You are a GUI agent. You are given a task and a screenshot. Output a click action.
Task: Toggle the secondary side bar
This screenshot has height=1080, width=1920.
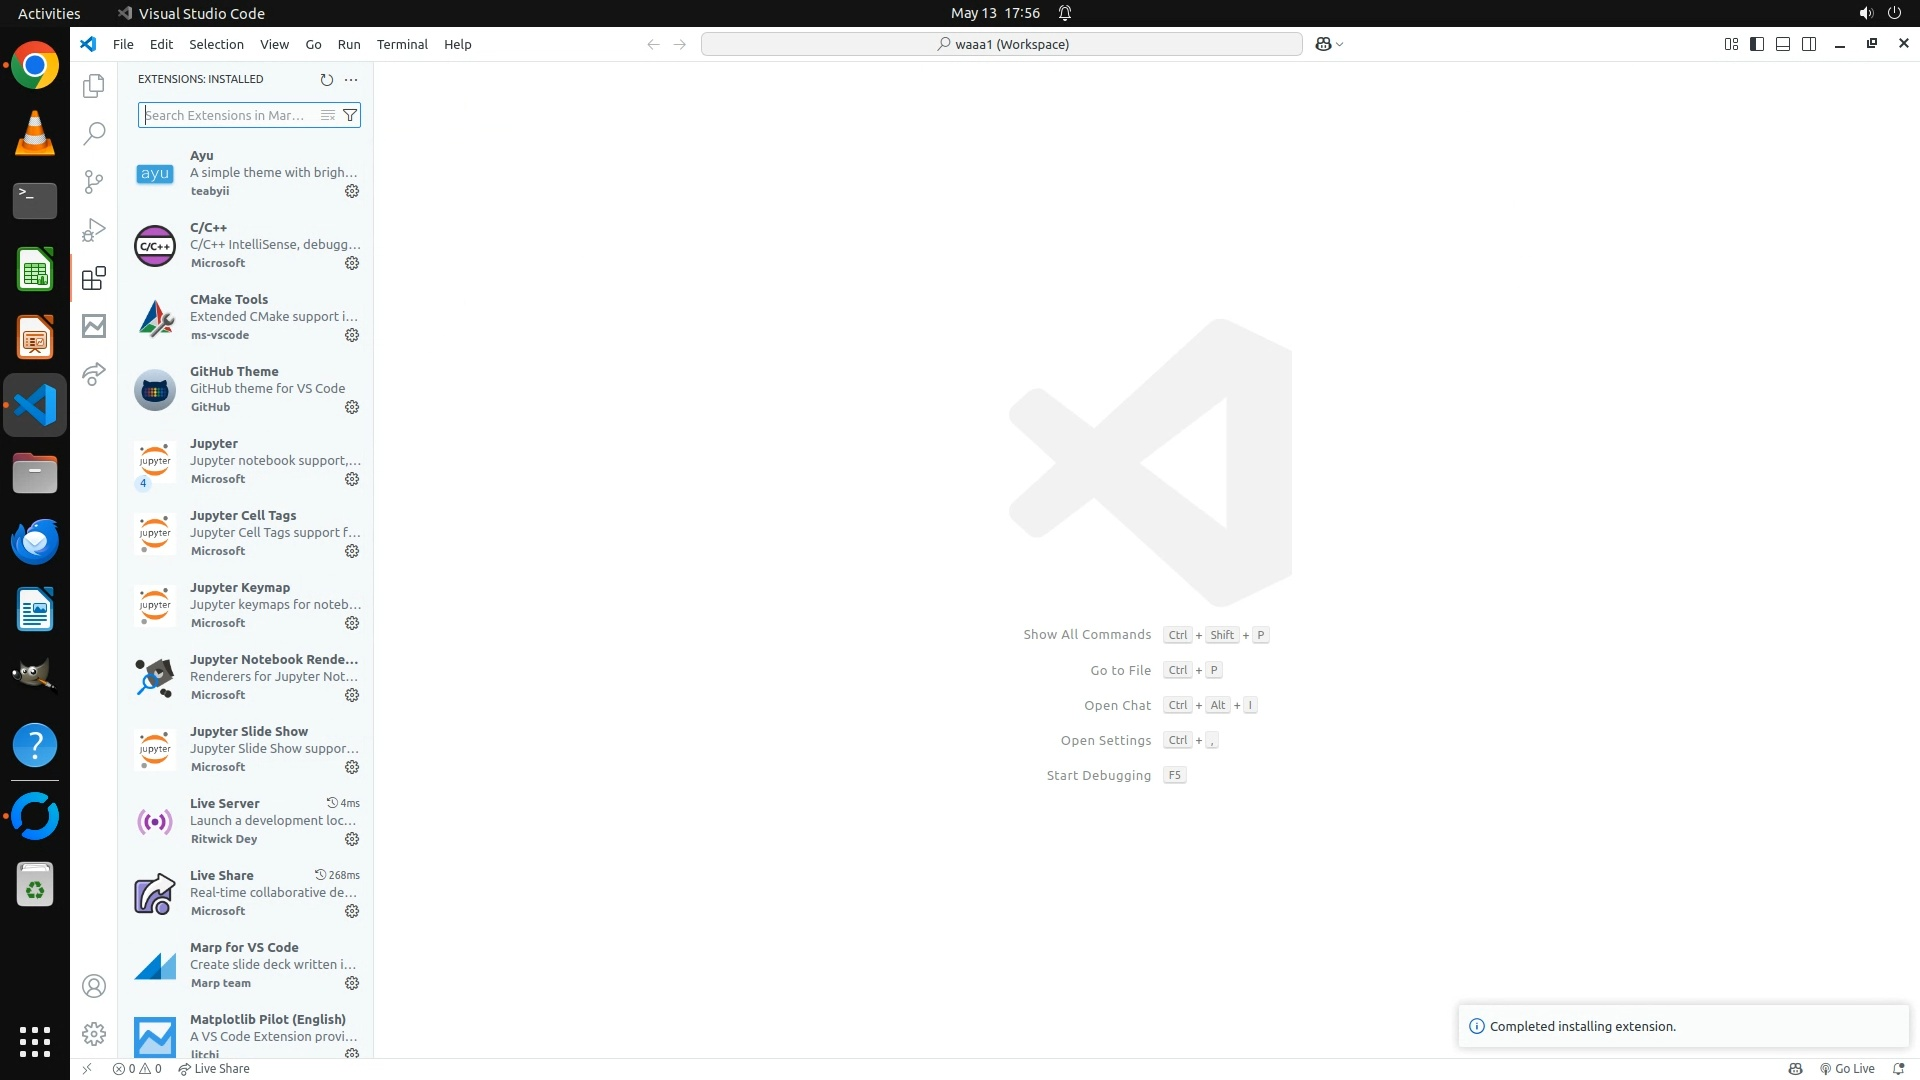click(x=1809, y=44)
